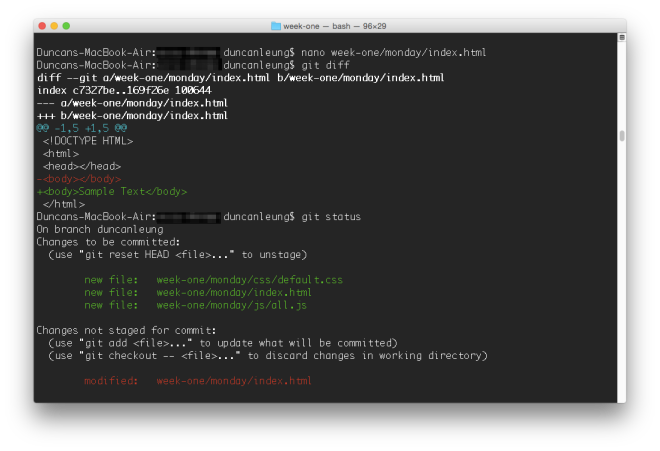The width and height of the screenshot is (660, 451).
Task: Click the 'Changes to be committed:' line
Action: (108, 242)
